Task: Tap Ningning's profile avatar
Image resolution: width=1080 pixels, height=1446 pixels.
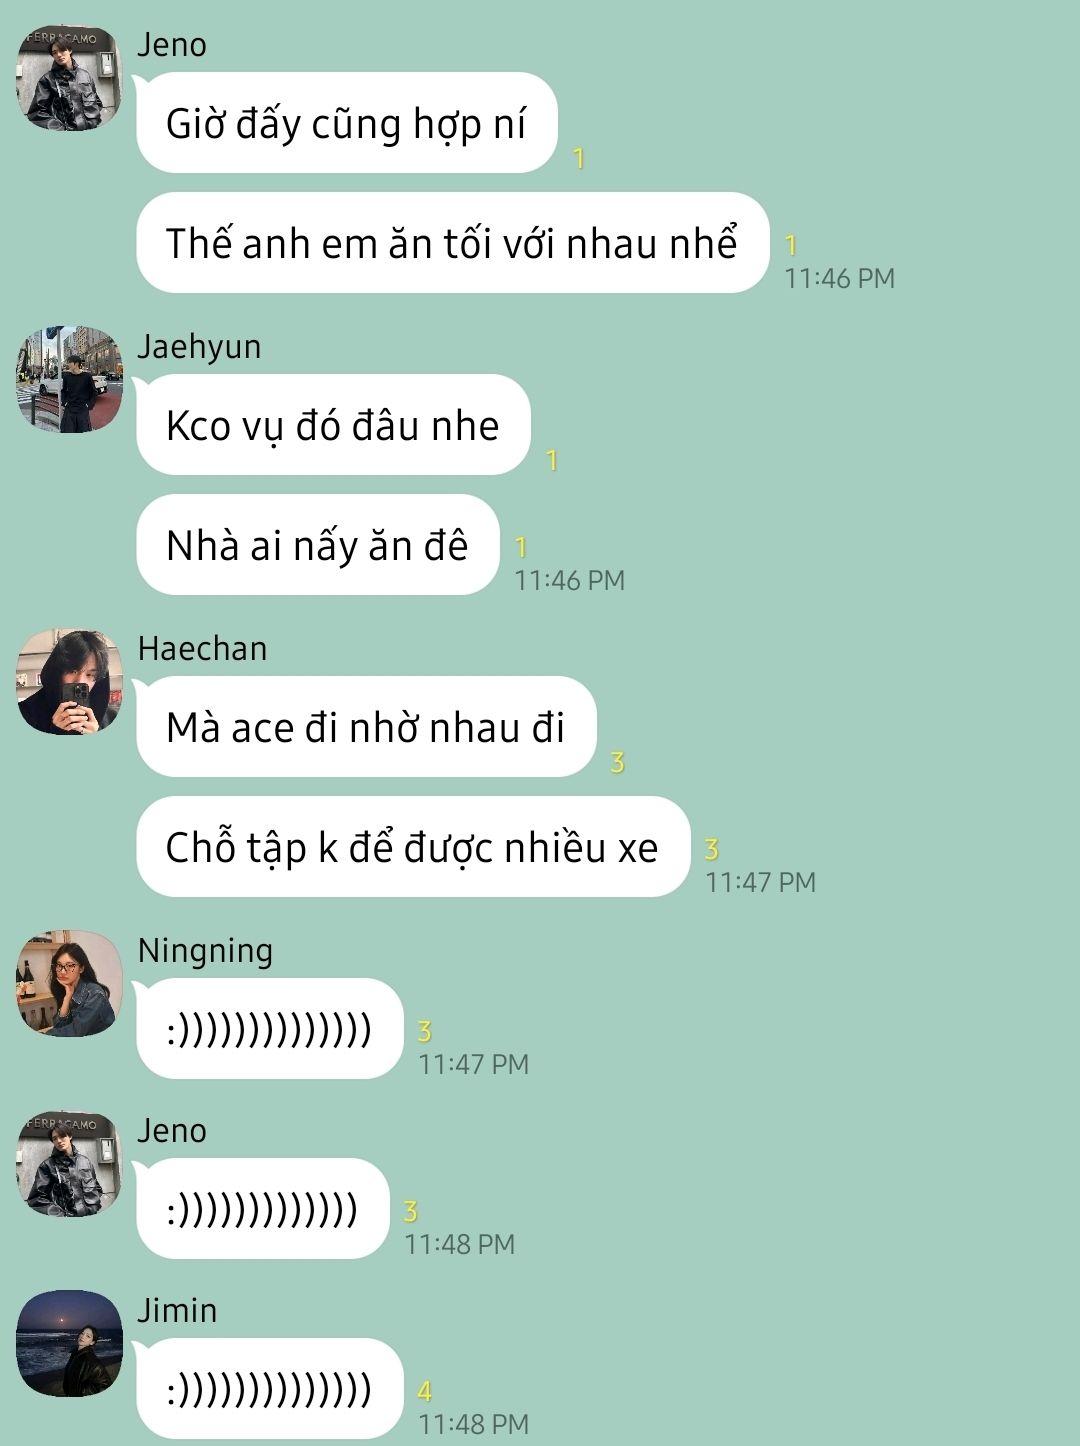Action: (x=69, y=983)
